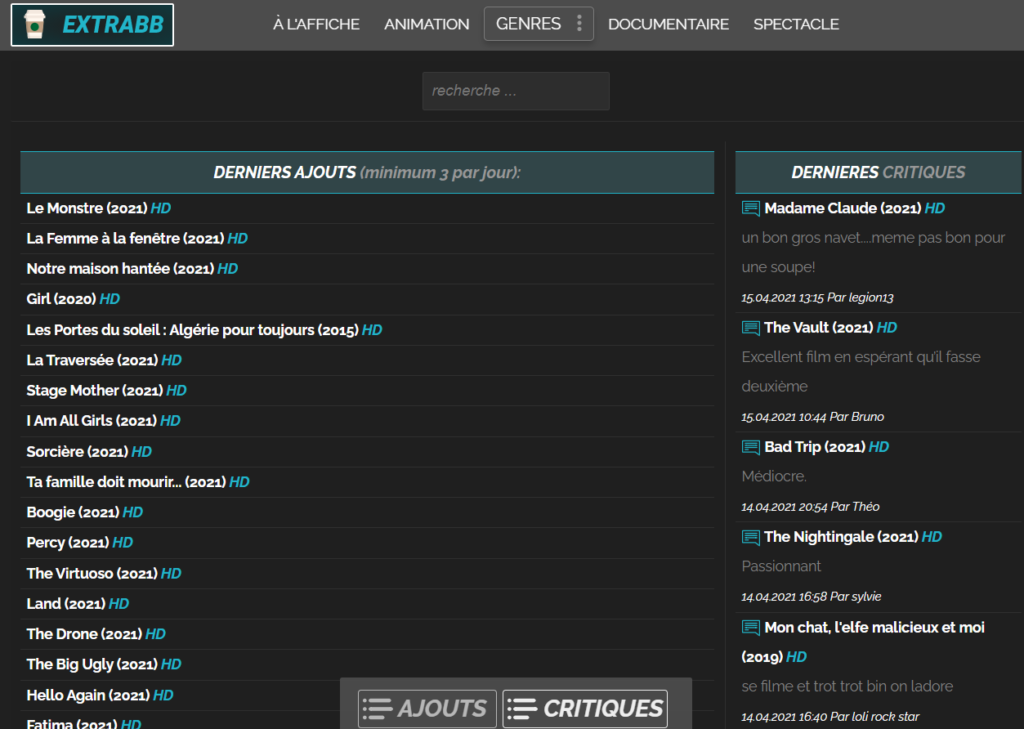Click comment icon beside Mon chat, l'elfe malicieux
Screen dimensions: 1024x729
(x=750, y=628)
